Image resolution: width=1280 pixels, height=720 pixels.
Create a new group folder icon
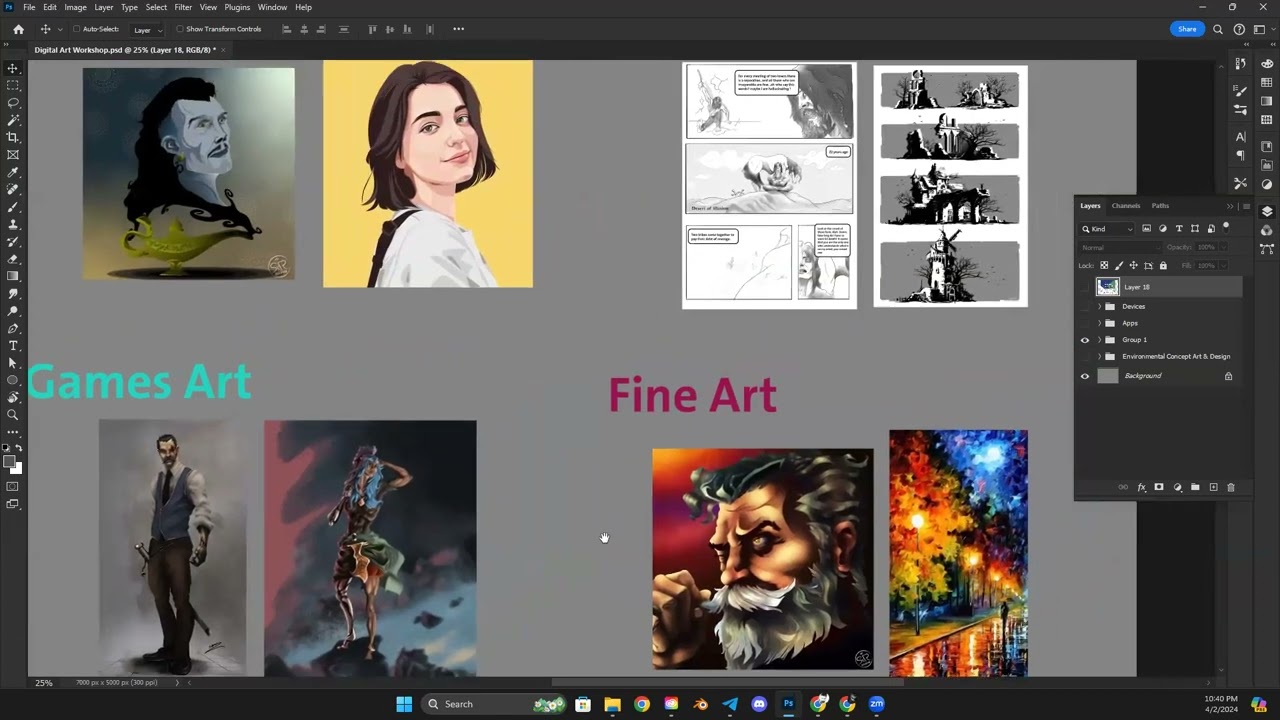1195,487
